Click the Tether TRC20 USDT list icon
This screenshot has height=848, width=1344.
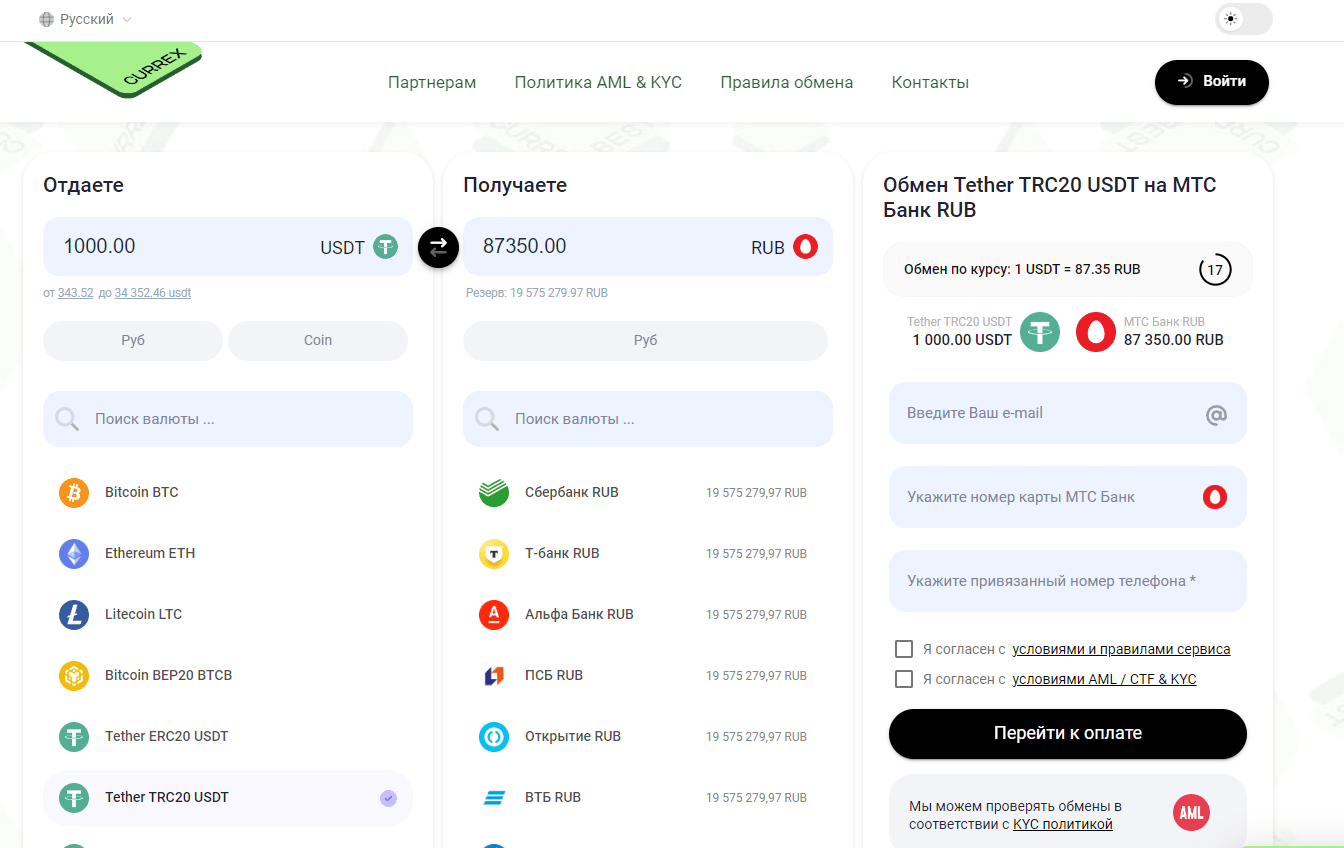coord(74,797)
